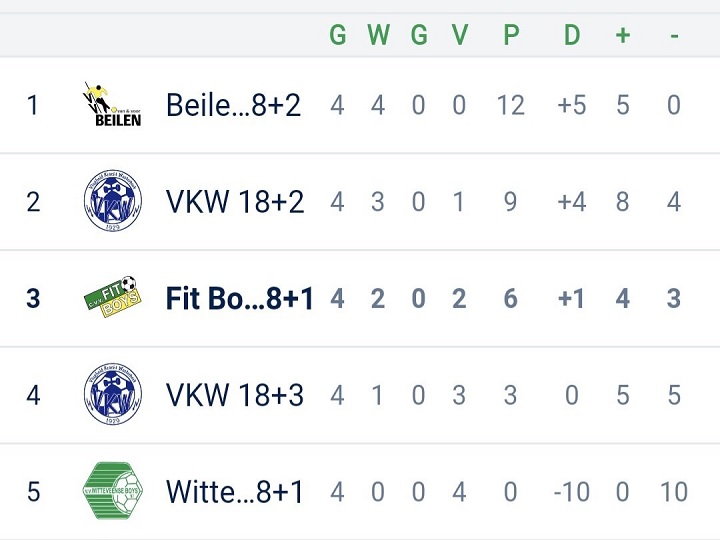Image resolution: width=720 pixels, height=540 pixels.
Task: Sort by the minus goals-against header
Action: pos(674,35)
